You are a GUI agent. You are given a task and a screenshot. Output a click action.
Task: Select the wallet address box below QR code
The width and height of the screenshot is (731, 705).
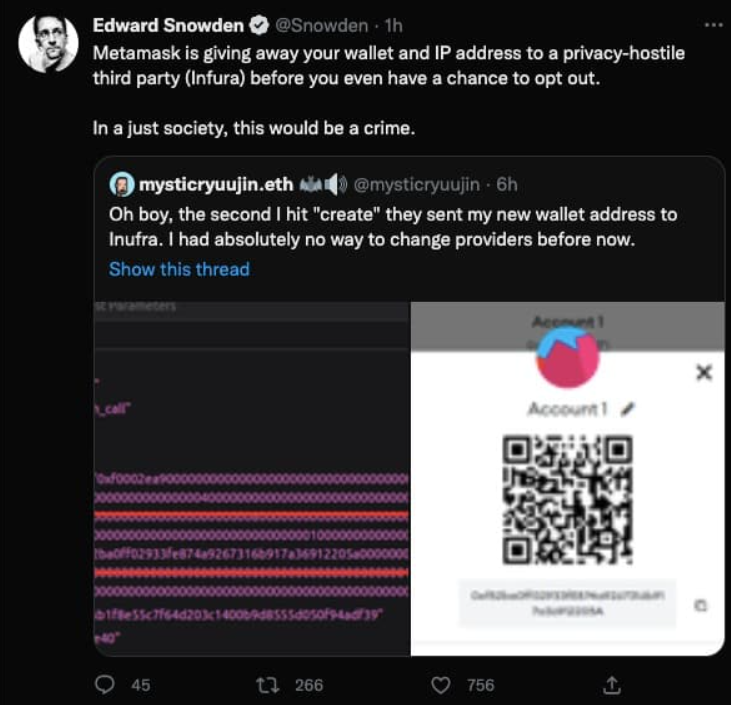click(567, 603)
